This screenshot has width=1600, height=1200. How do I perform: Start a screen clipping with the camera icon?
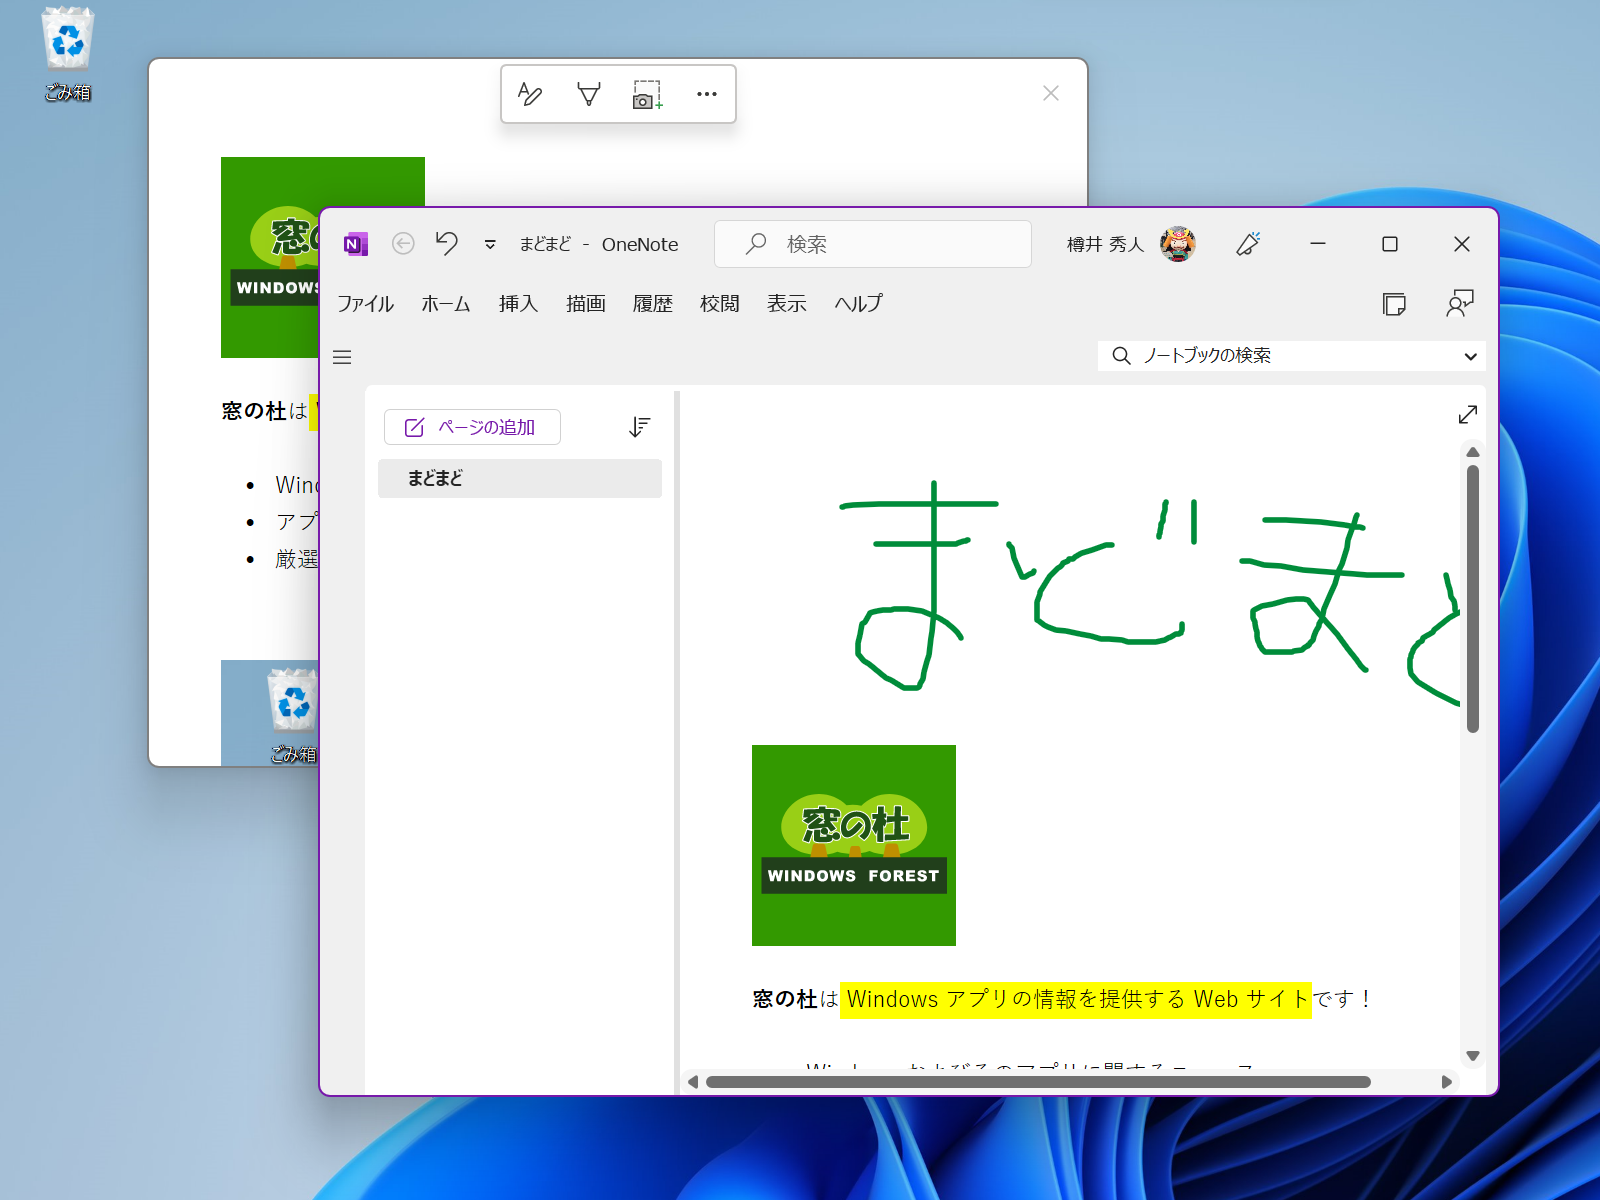coord(645,93)
